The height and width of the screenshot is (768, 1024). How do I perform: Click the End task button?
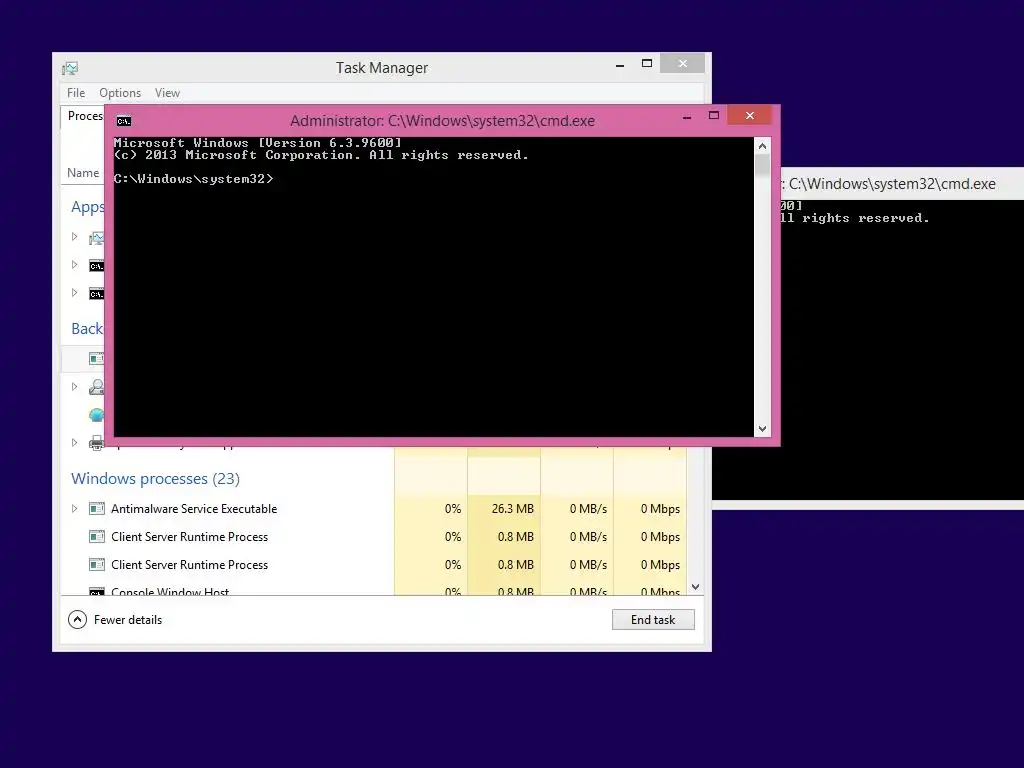click(x=653, y=620)
